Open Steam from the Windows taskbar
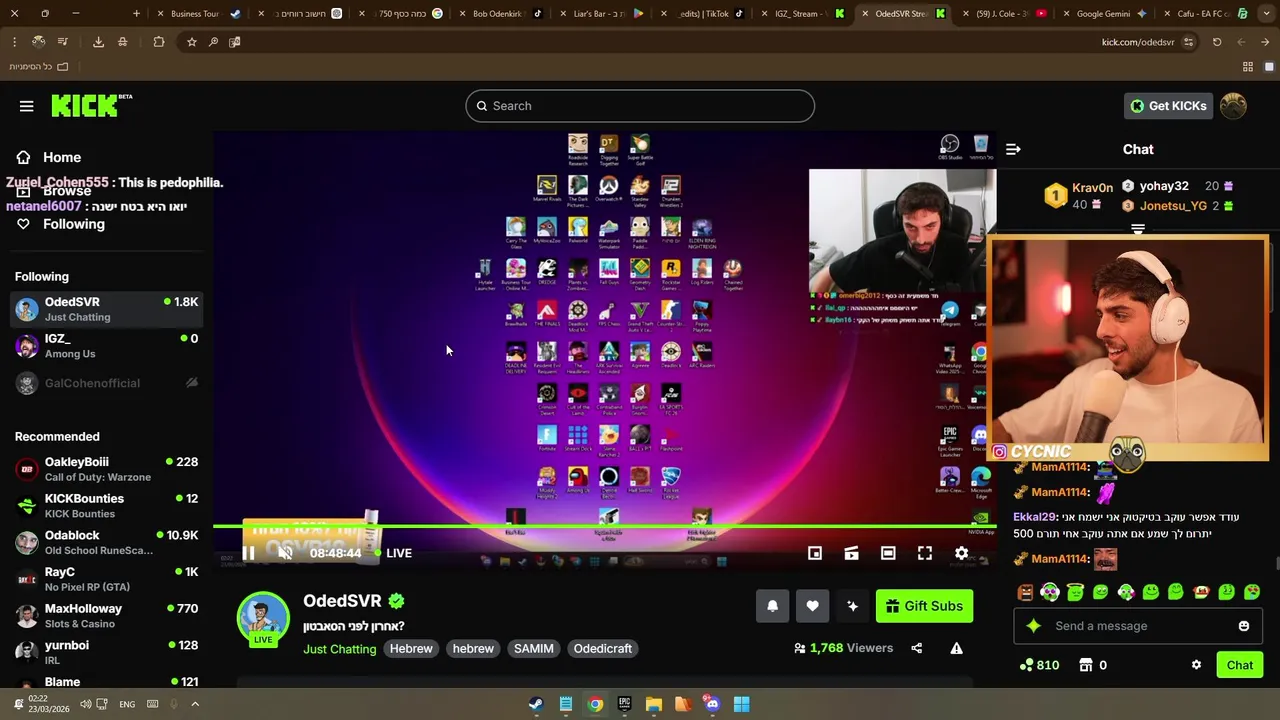 [x=537, y=704]
